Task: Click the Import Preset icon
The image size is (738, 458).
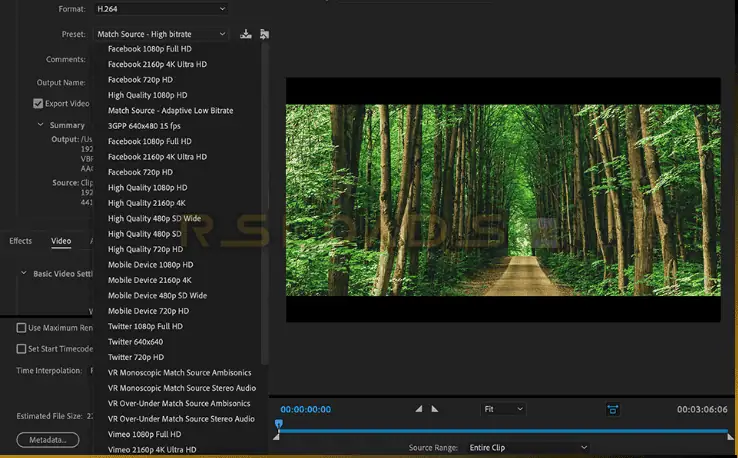Action: (265, 34)
